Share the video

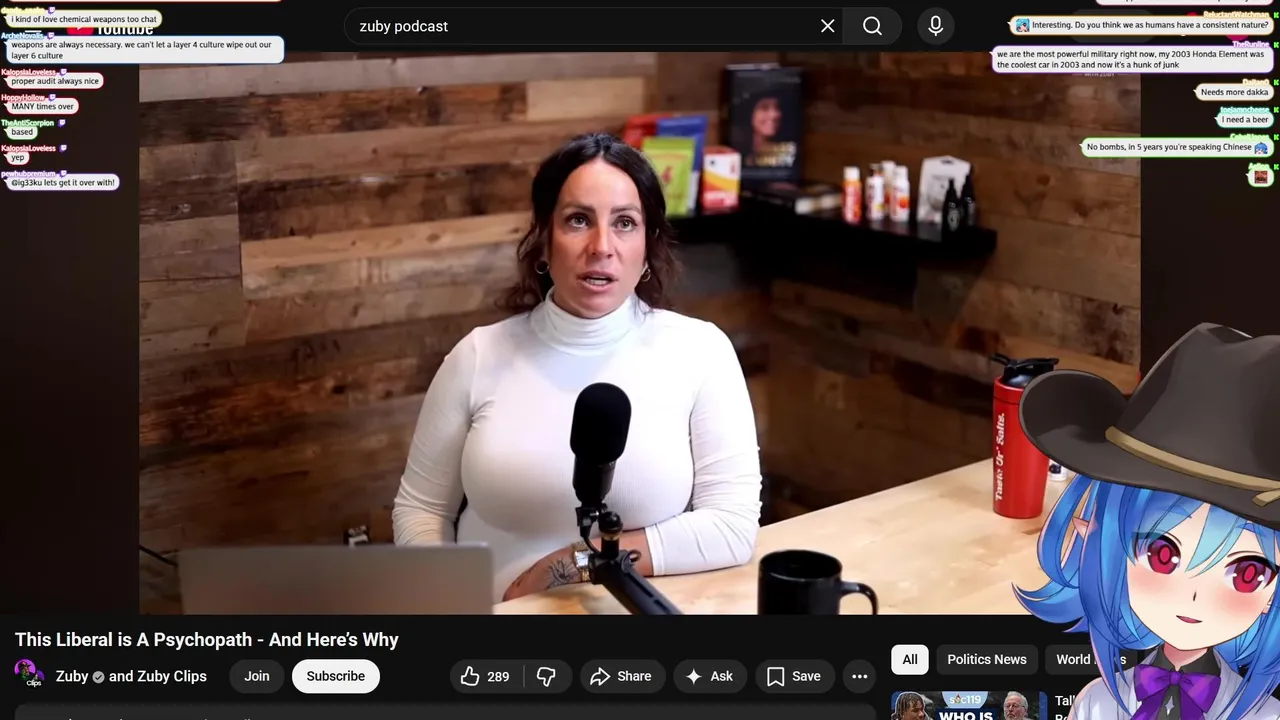coord(621,677)
